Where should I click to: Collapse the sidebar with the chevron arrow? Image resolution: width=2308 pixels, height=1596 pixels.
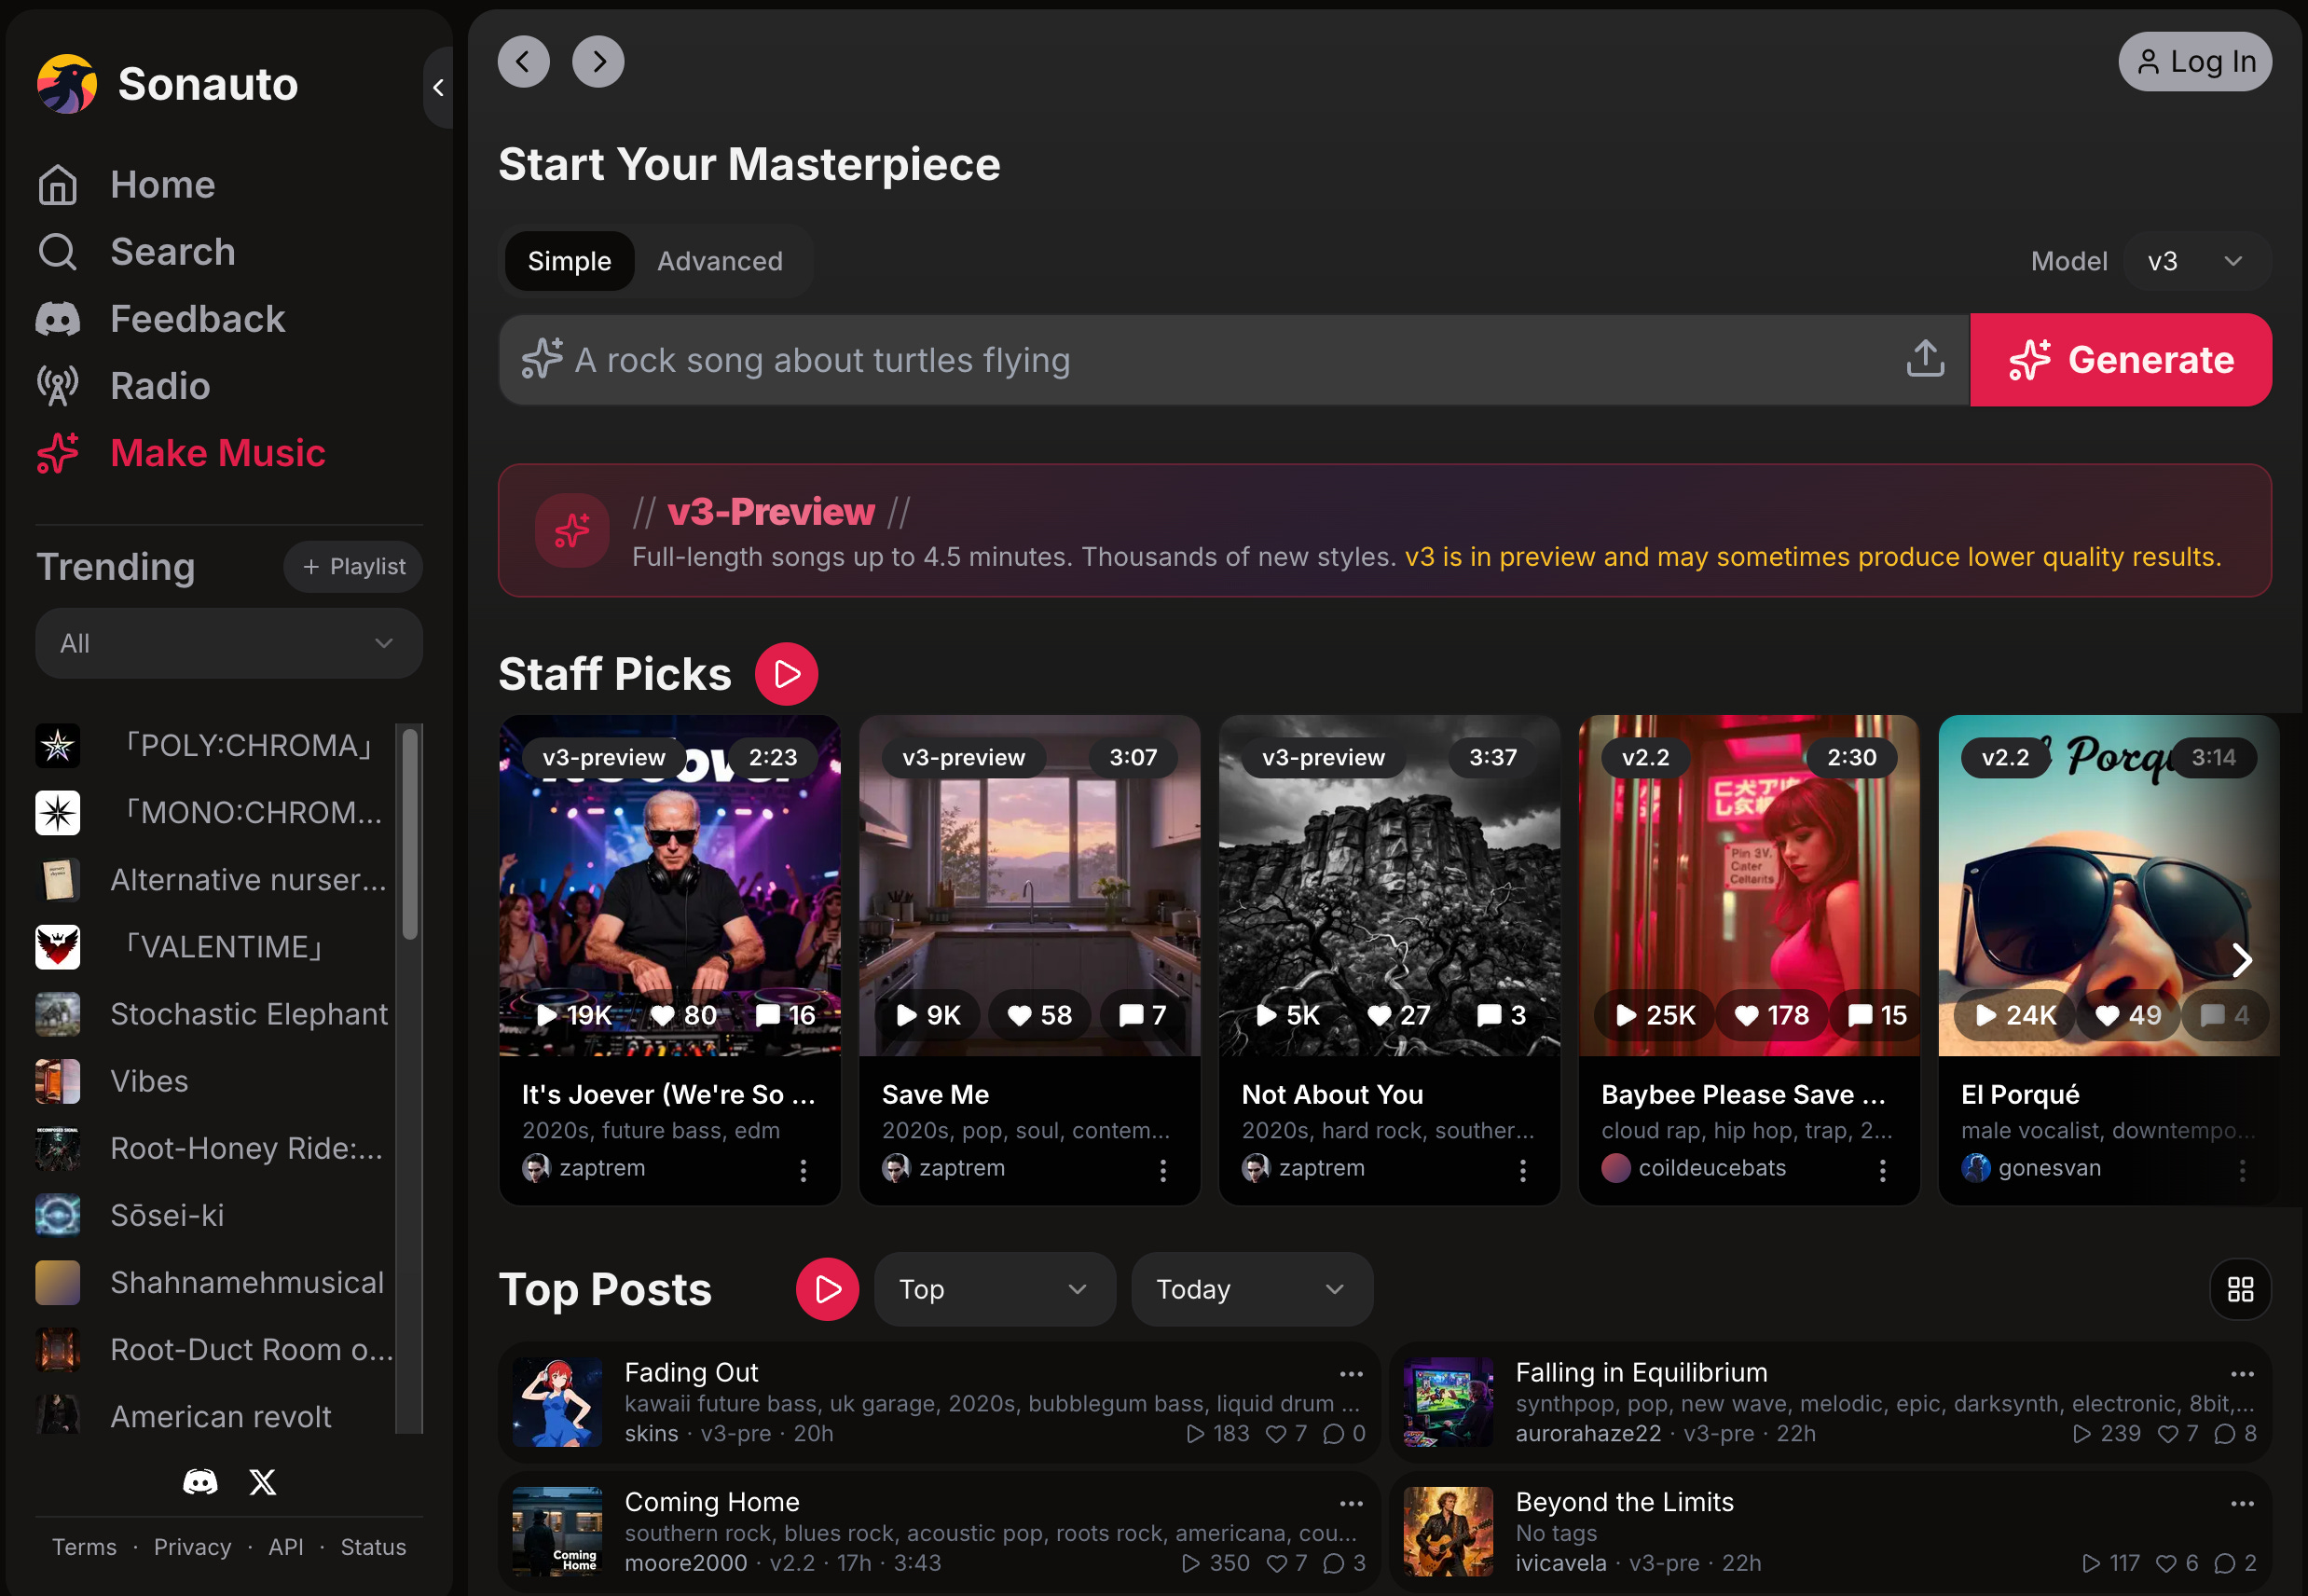point(438,88)
